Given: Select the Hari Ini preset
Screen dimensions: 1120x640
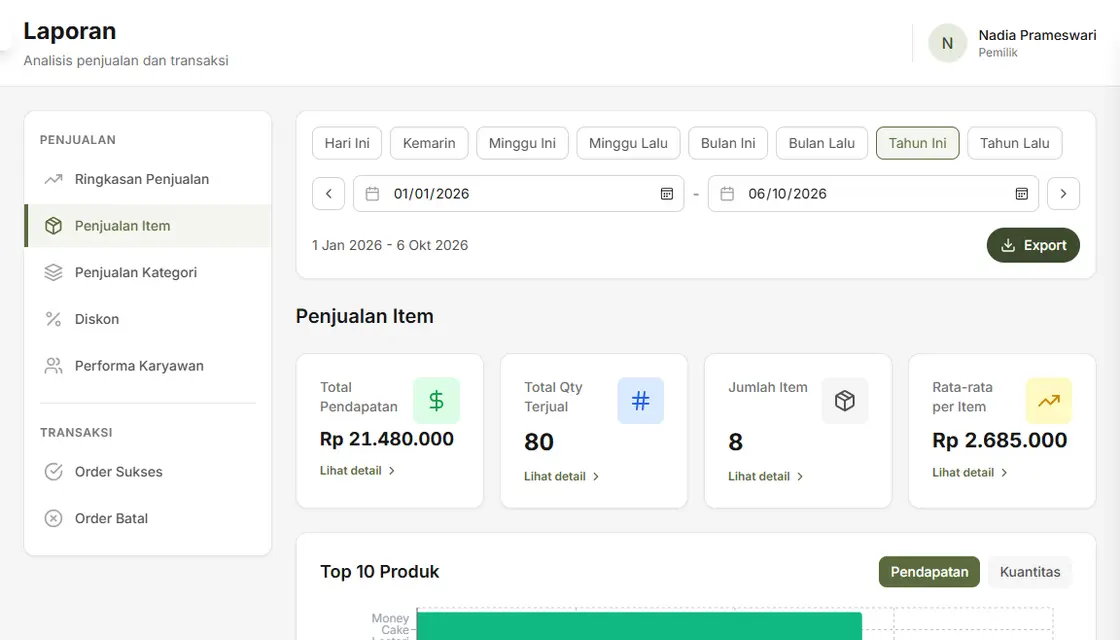Looking at the screenshot, I should tap(347, 143).
